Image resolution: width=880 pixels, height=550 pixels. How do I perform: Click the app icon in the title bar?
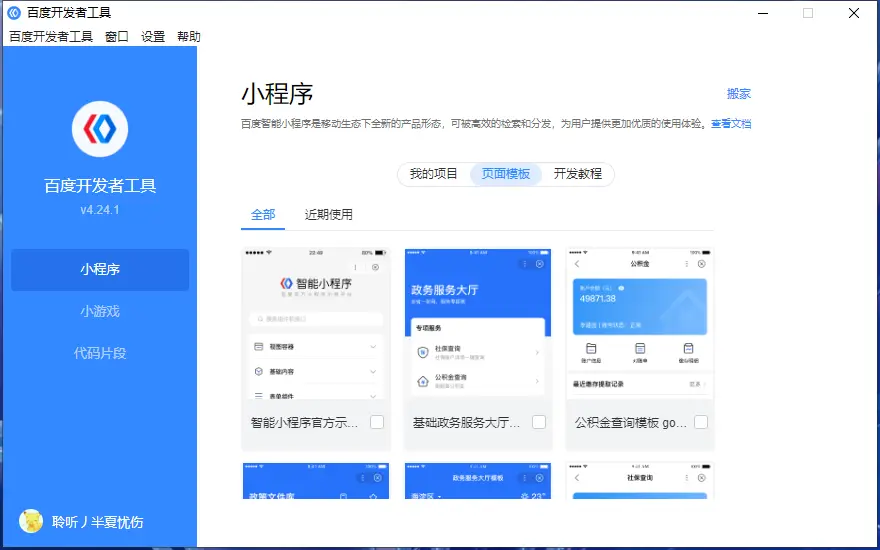pos(14,13)
